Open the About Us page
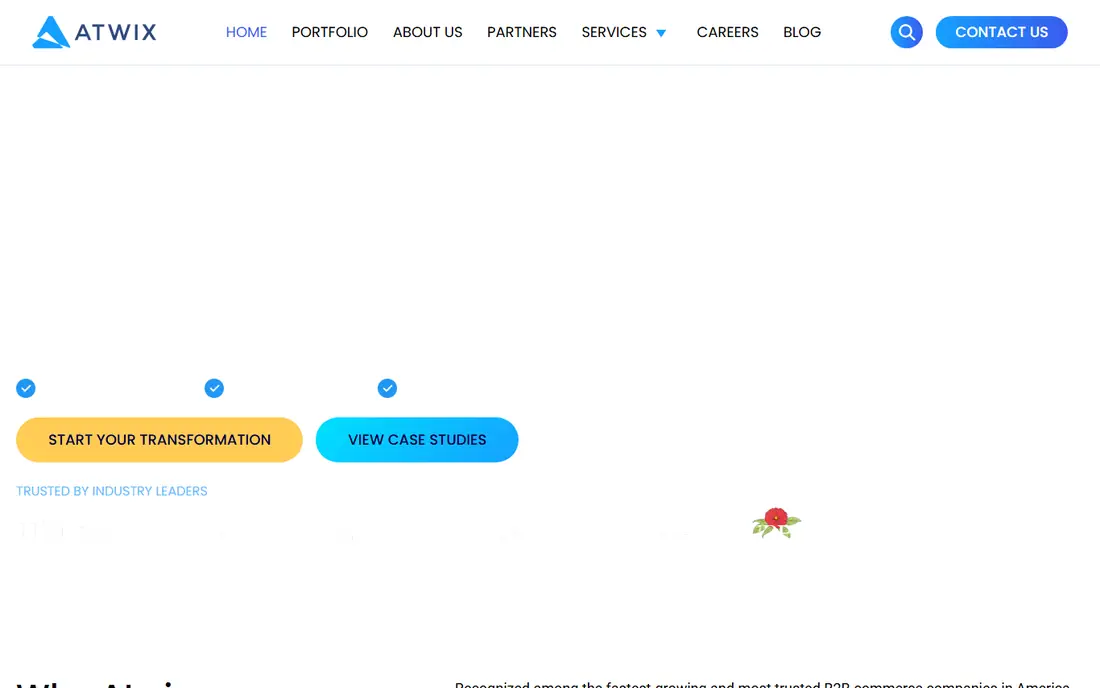1100x688 pixels. pos(427,32)
